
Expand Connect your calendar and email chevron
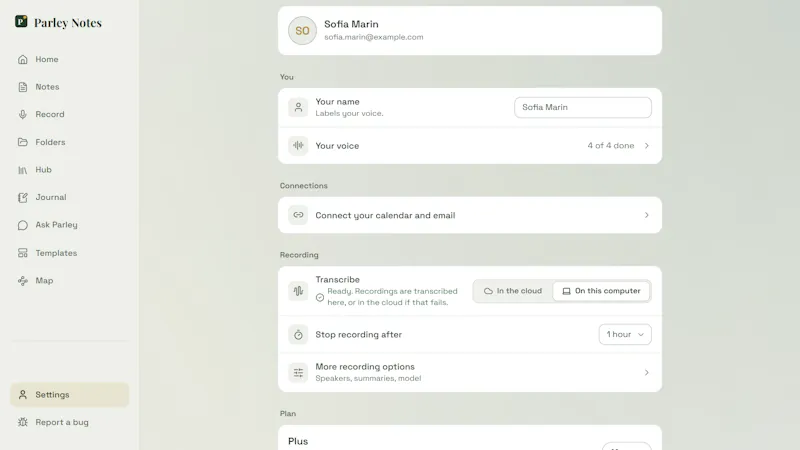[x=646, y=215]
